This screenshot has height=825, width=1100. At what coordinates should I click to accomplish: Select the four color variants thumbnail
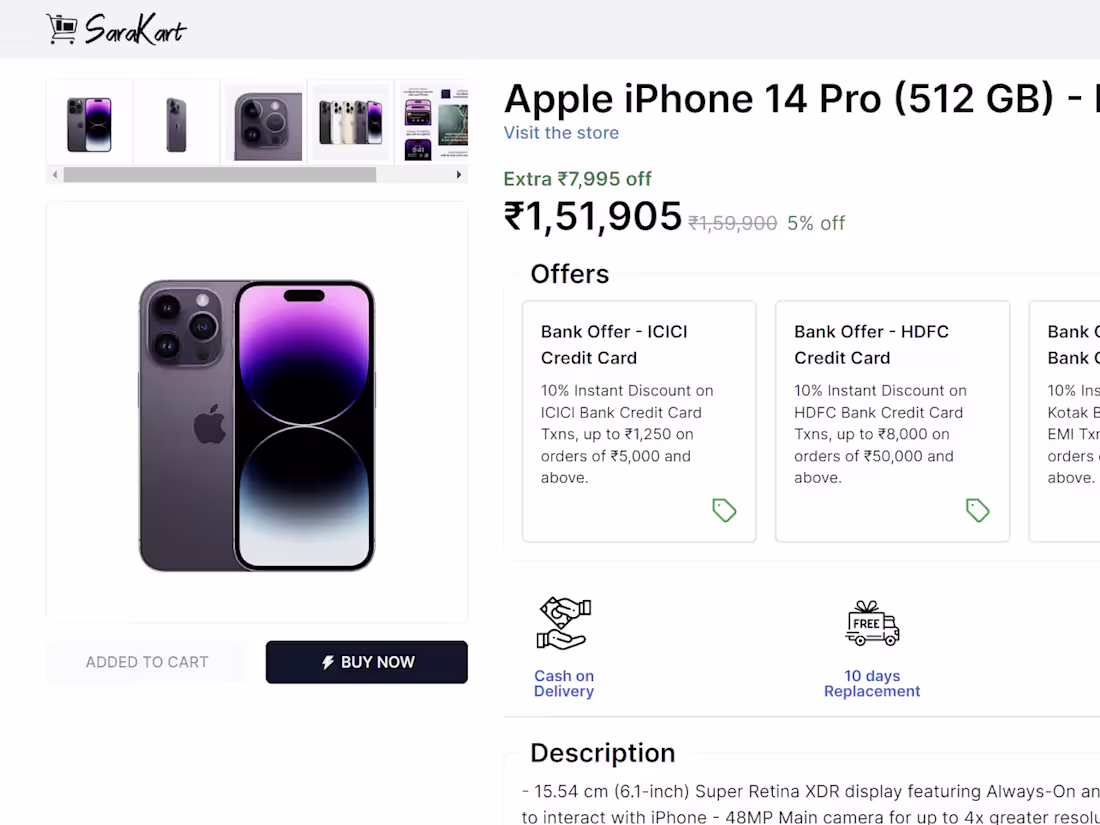tap(350, 124)
